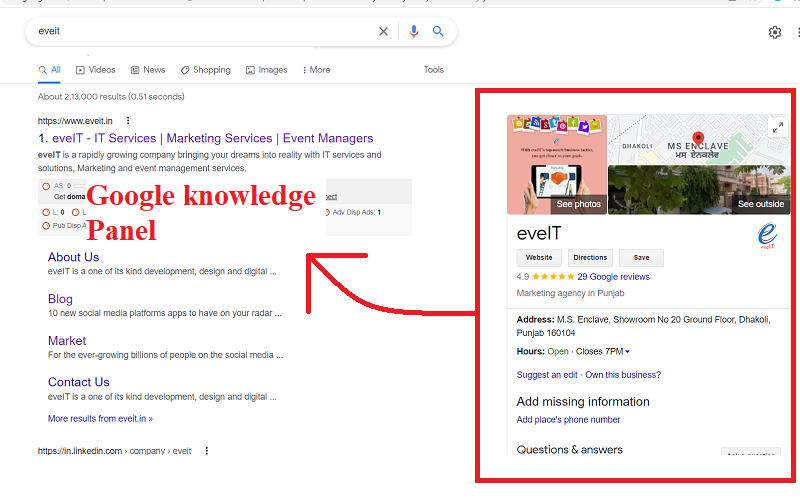
Task: Switch to the Videos tab
Action: point(96,70)
